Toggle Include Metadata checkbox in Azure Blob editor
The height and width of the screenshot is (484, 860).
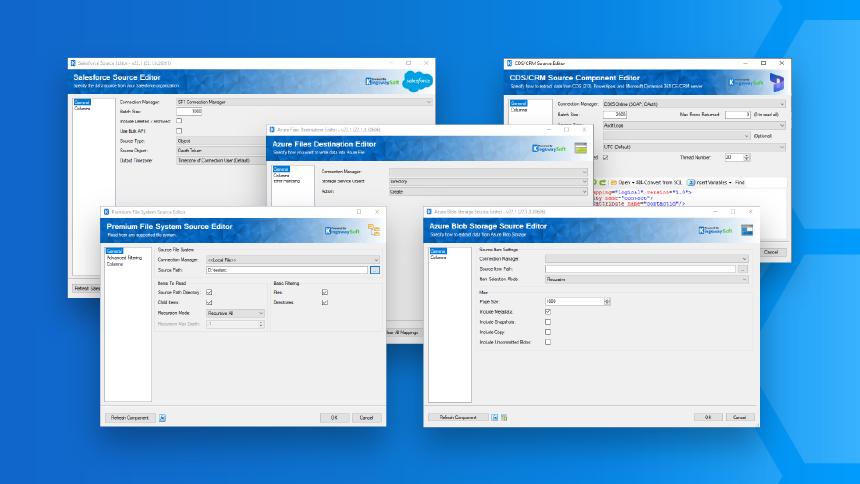tap(548, 312)
